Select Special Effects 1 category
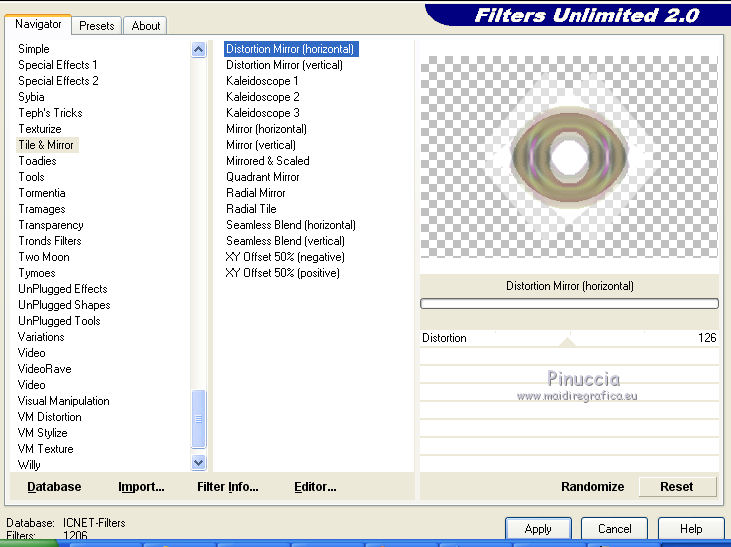 58,65
